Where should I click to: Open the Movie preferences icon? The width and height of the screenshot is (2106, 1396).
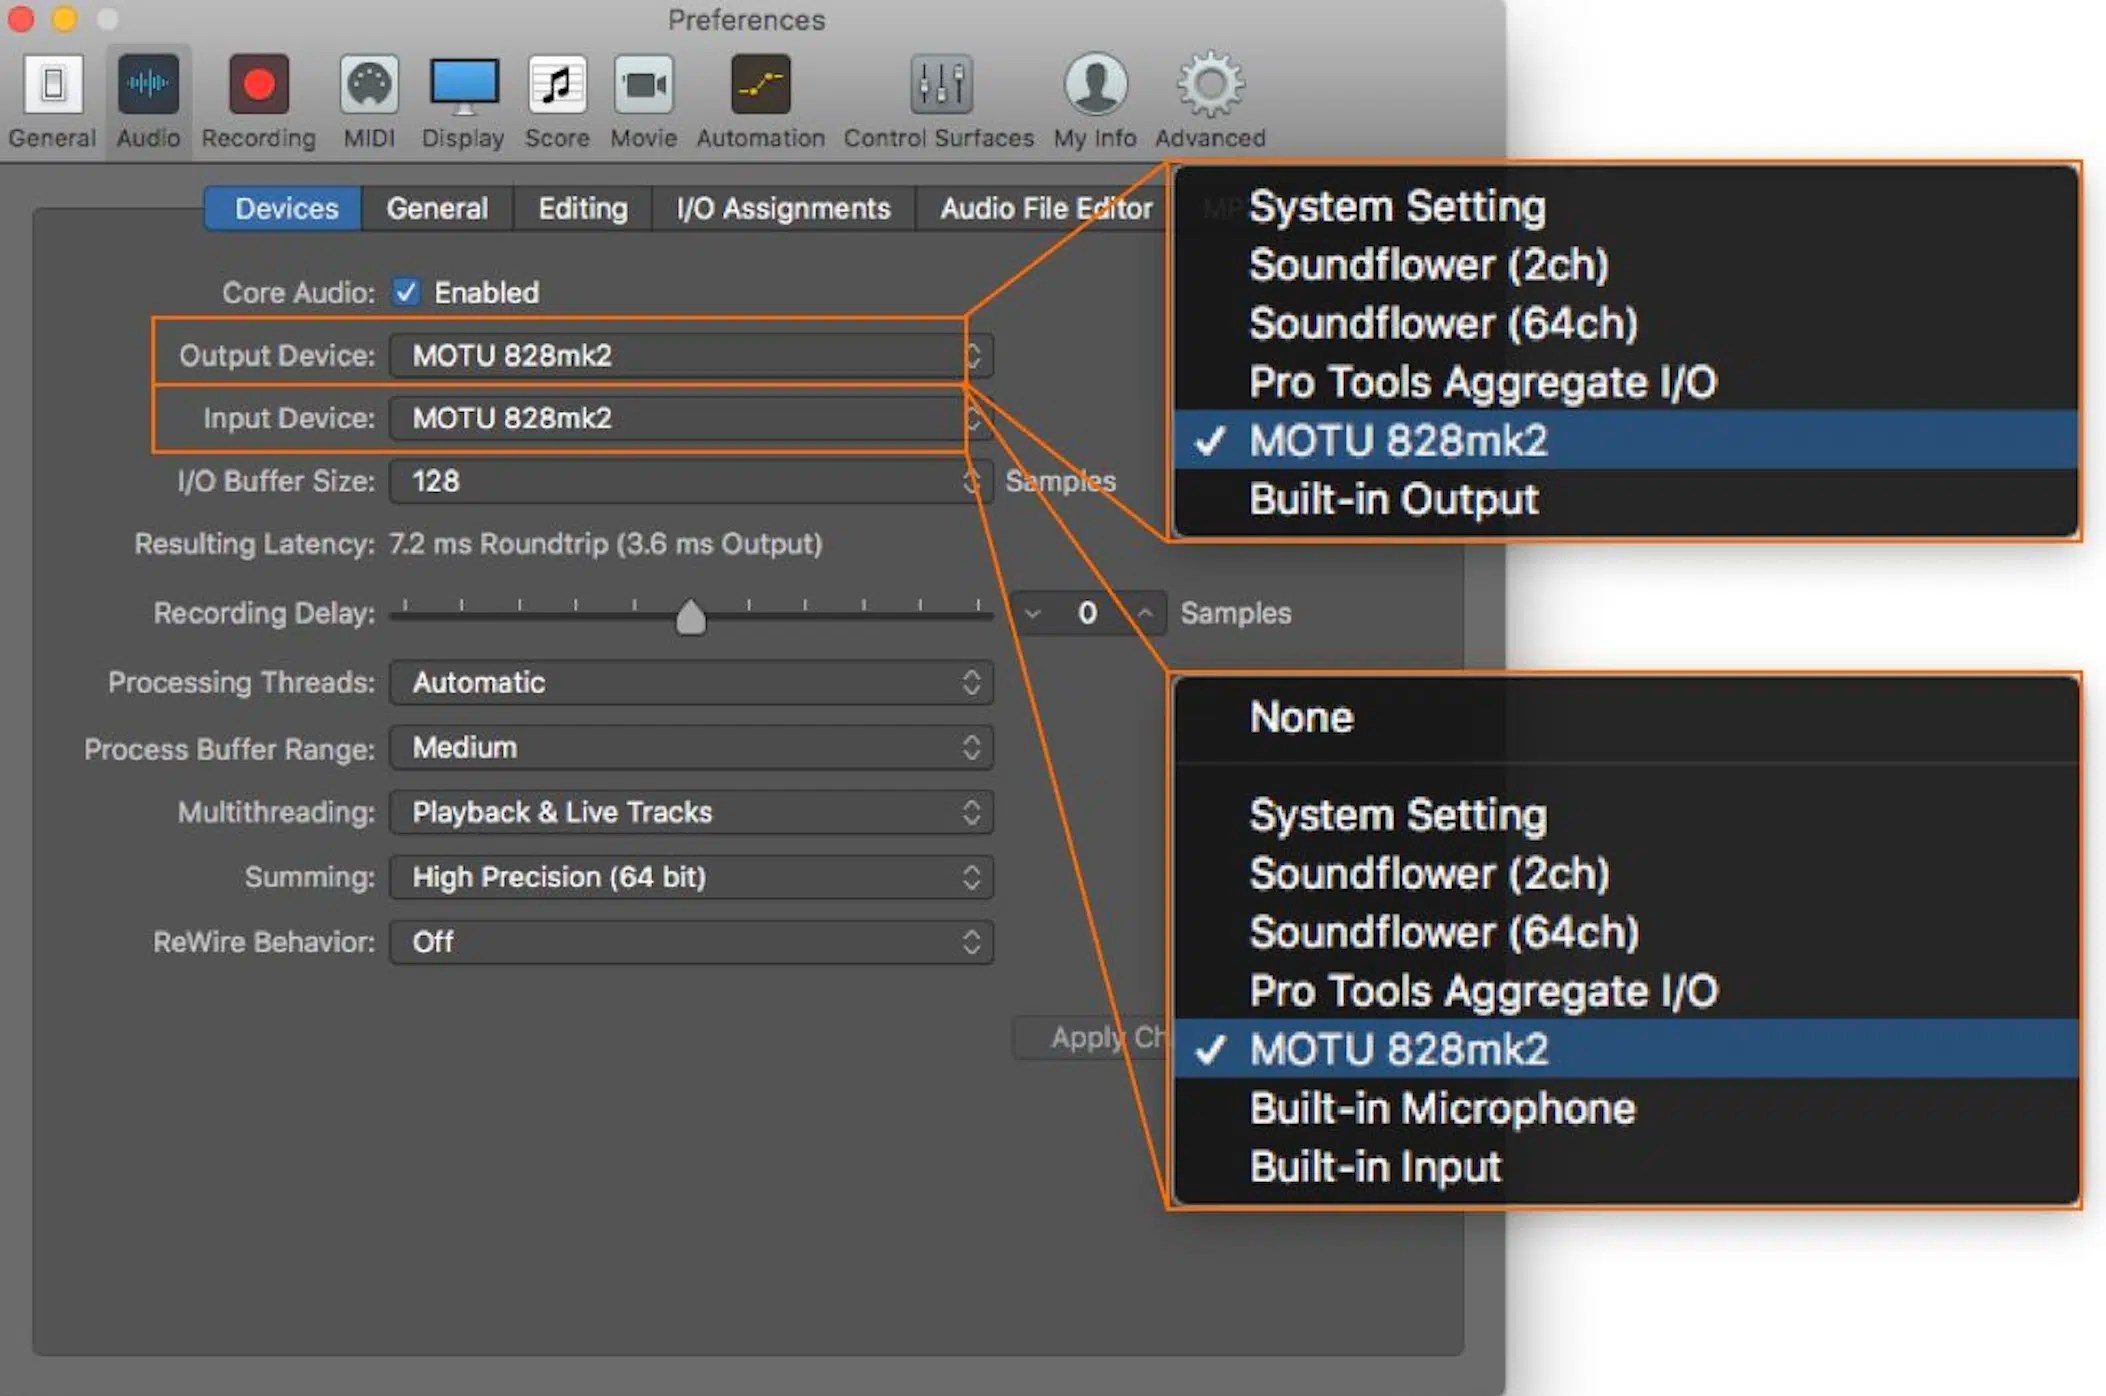tap(643, 95)
